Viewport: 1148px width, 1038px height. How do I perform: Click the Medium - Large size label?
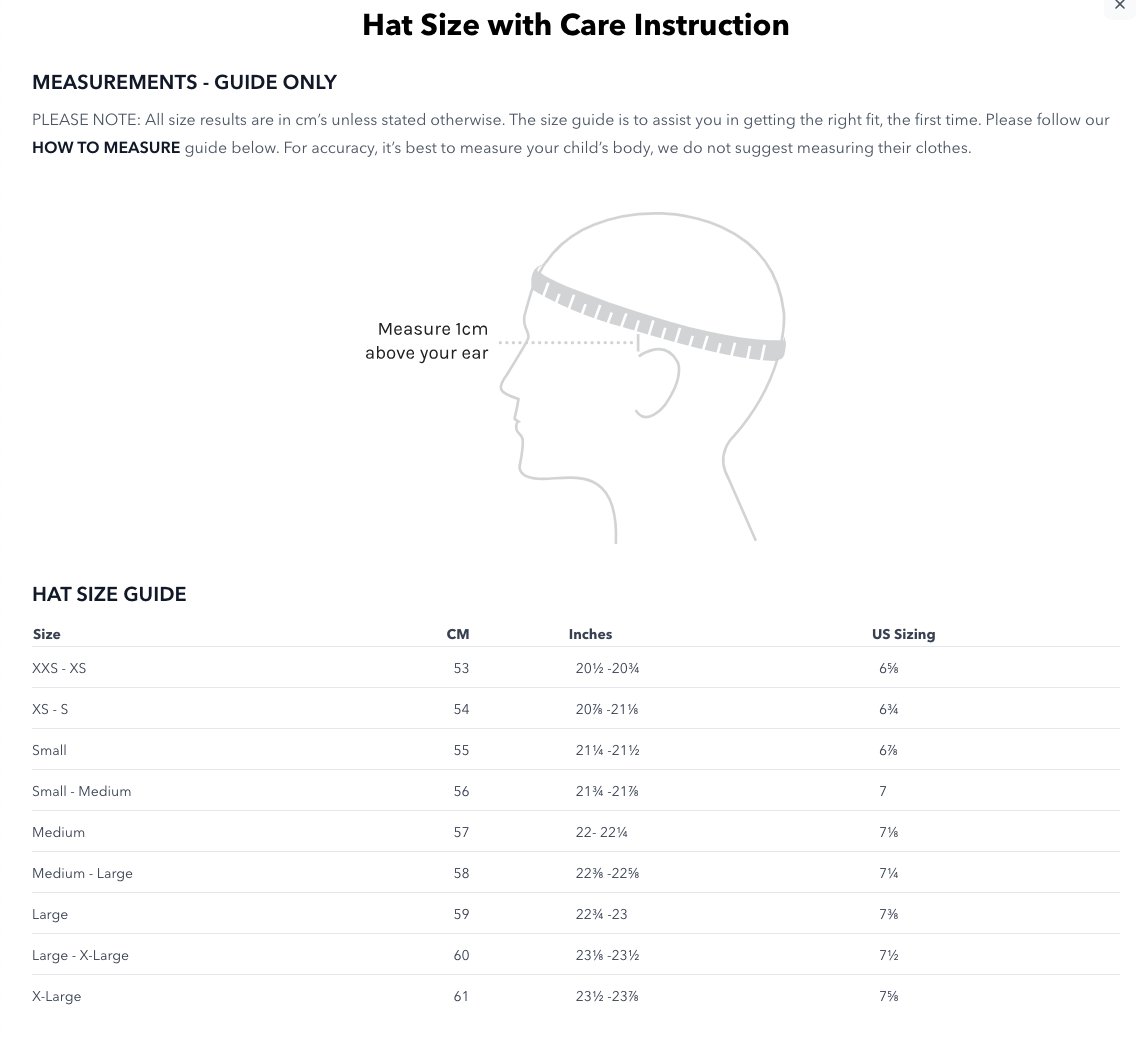click(x=83, y=873)
